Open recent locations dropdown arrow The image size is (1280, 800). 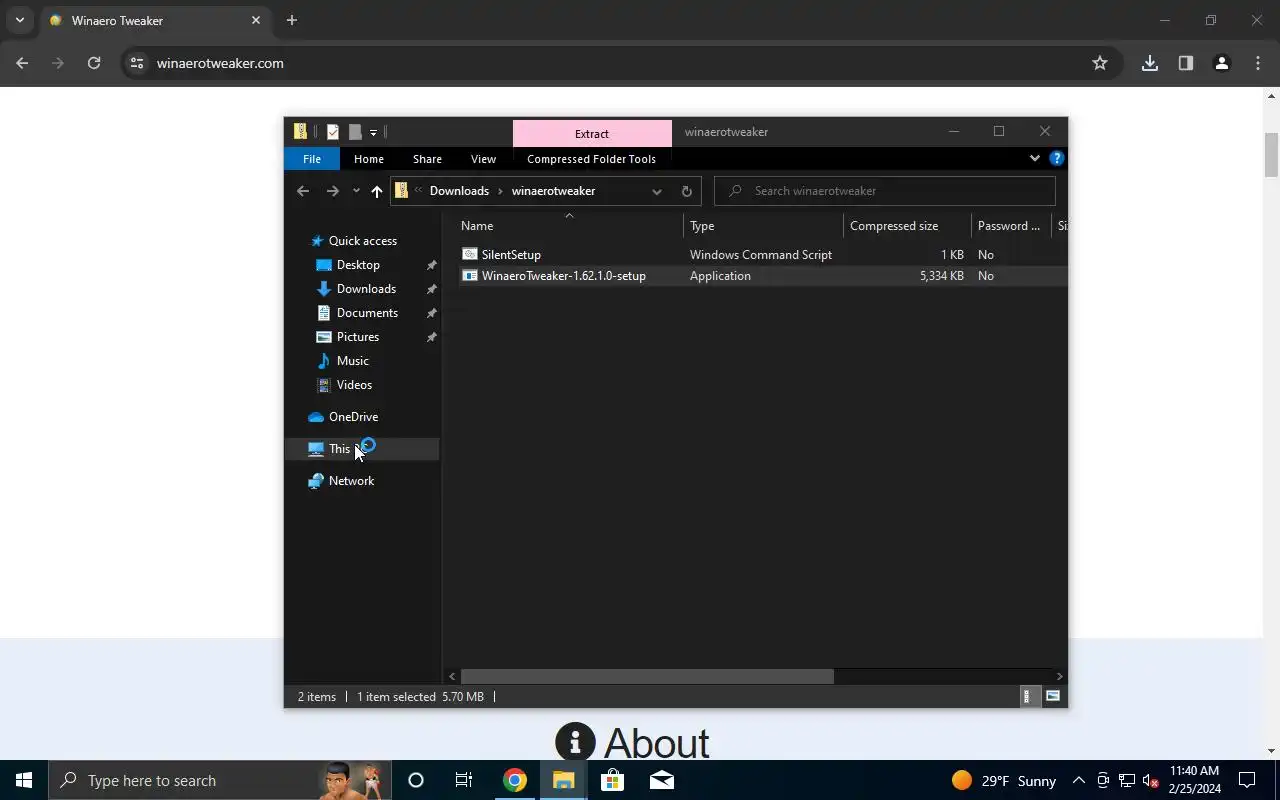(x=356, y=191)
